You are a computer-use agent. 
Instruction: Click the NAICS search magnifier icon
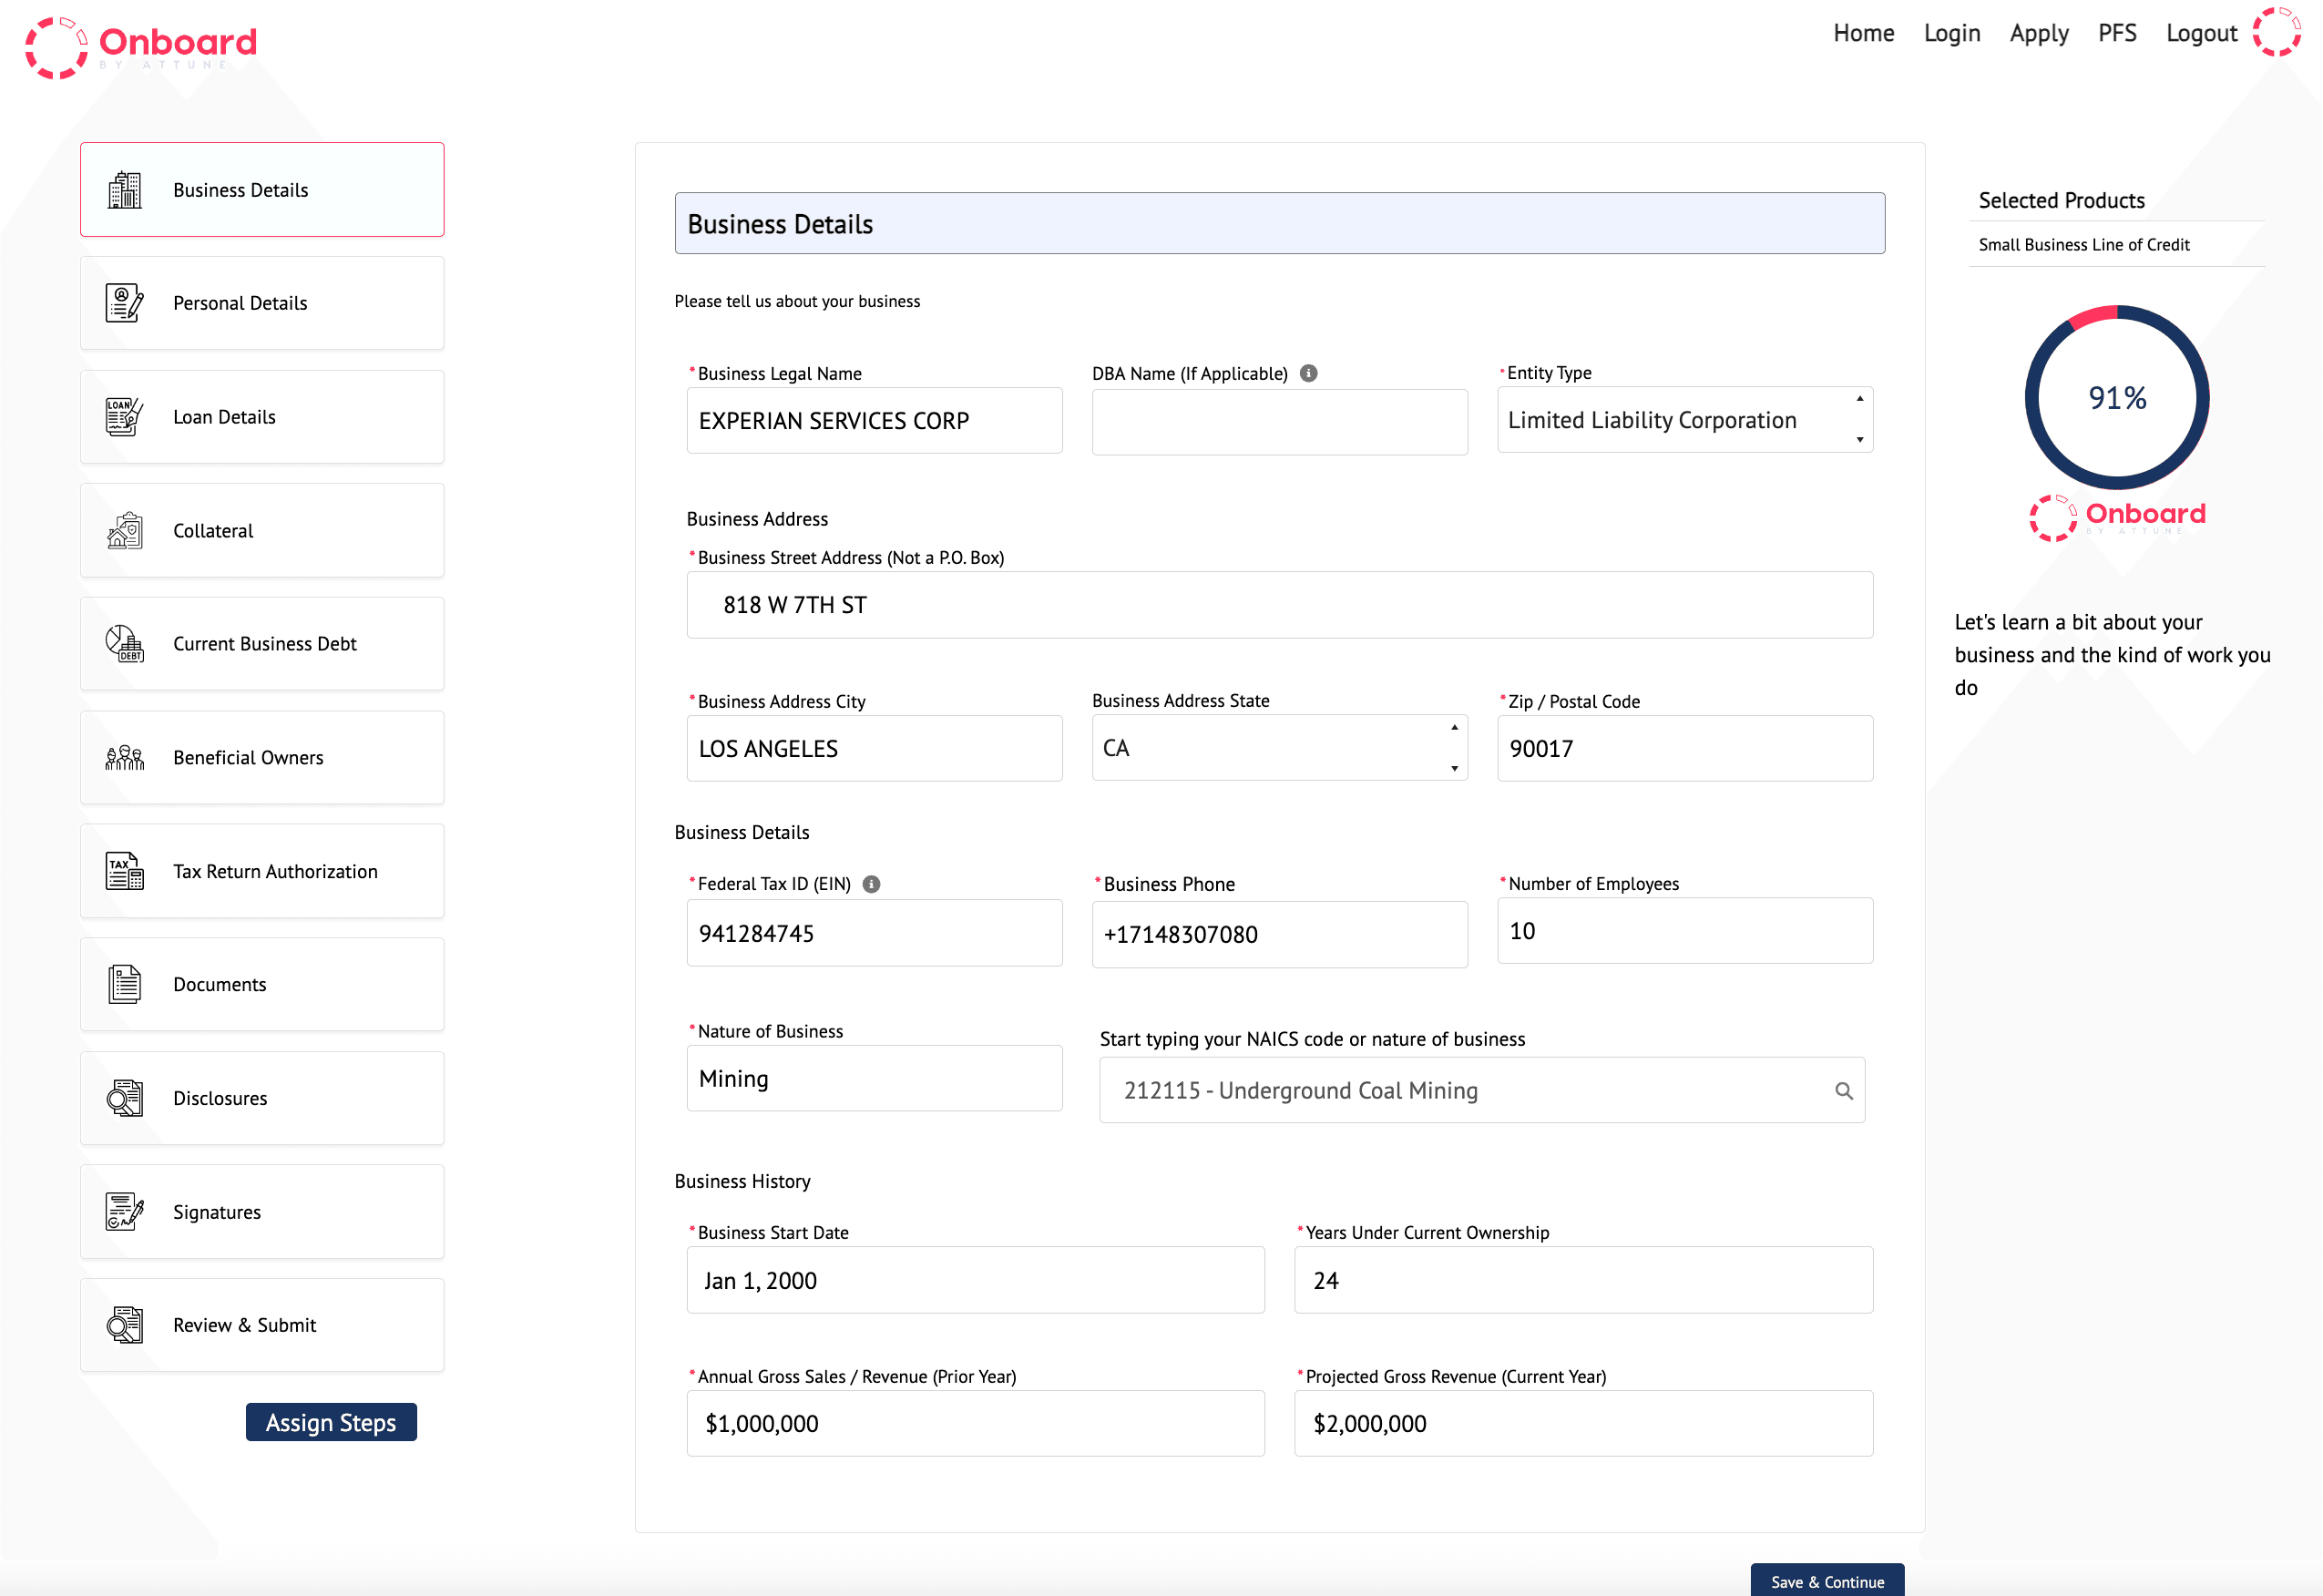[1843, 1091]
